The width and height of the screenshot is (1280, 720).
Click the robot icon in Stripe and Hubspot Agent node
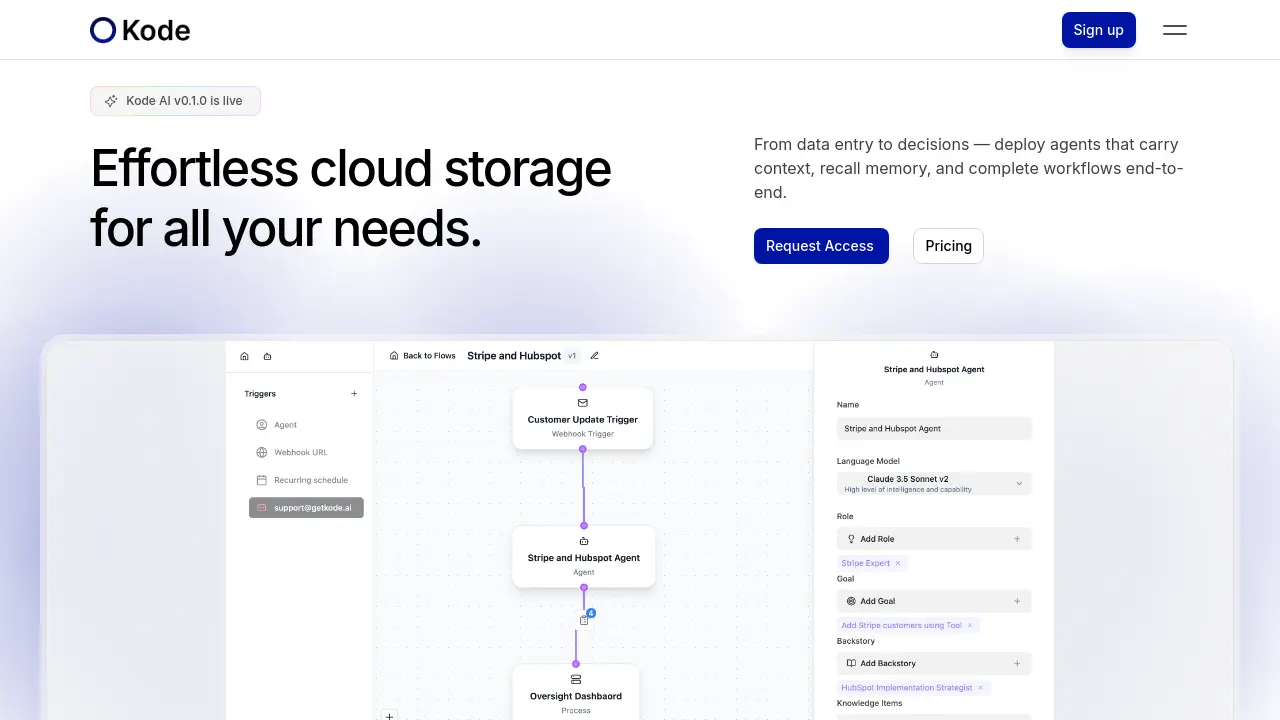(584, 541)
